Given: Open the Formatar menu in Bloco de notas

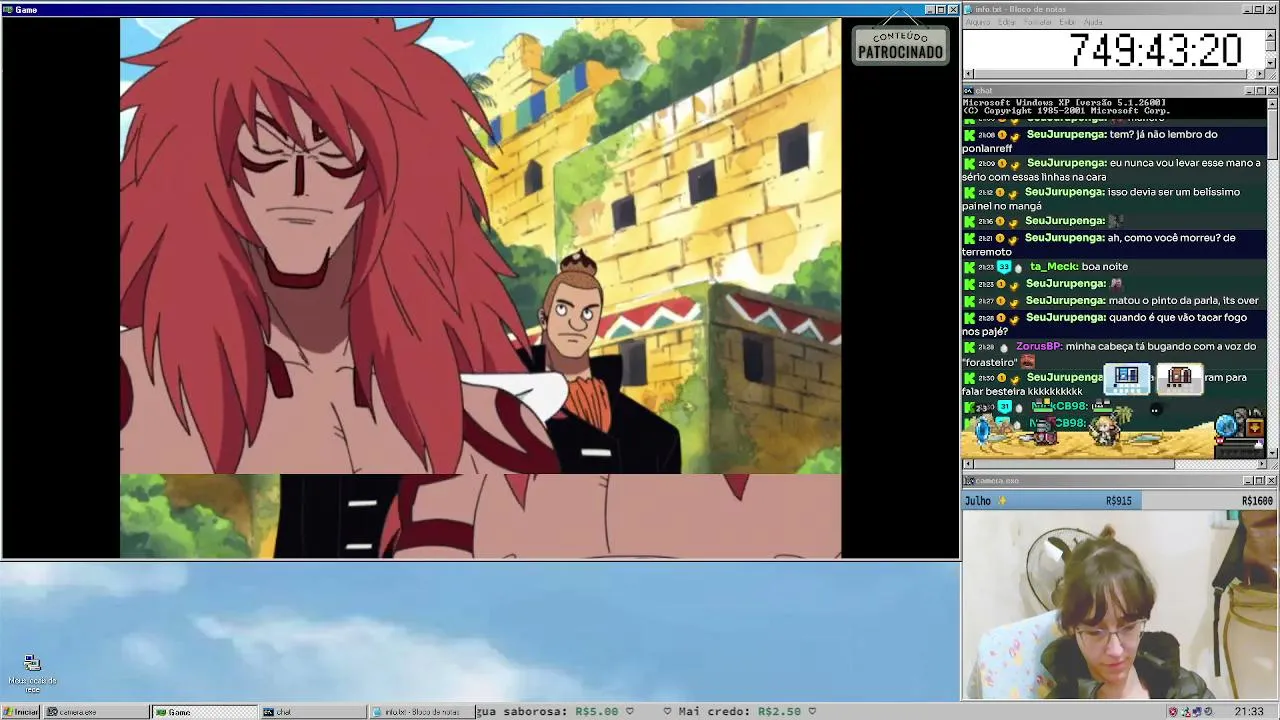Looking at the screenshot, I should [1038, 22].
